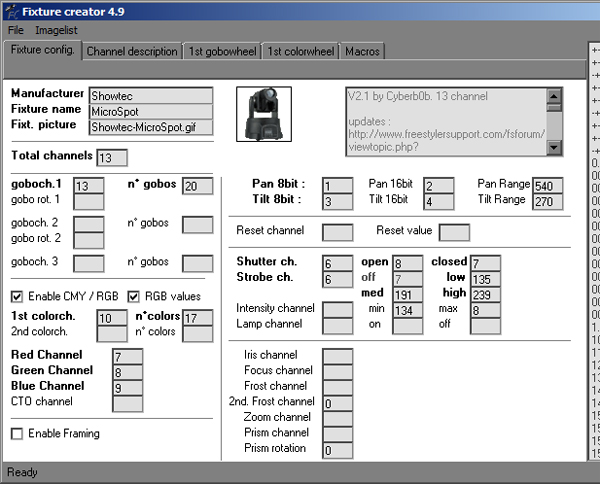Click the Tilt Range field with 270
Viewport: 600px width, 484px height.
pyautogui.click(x=548, y=202)
